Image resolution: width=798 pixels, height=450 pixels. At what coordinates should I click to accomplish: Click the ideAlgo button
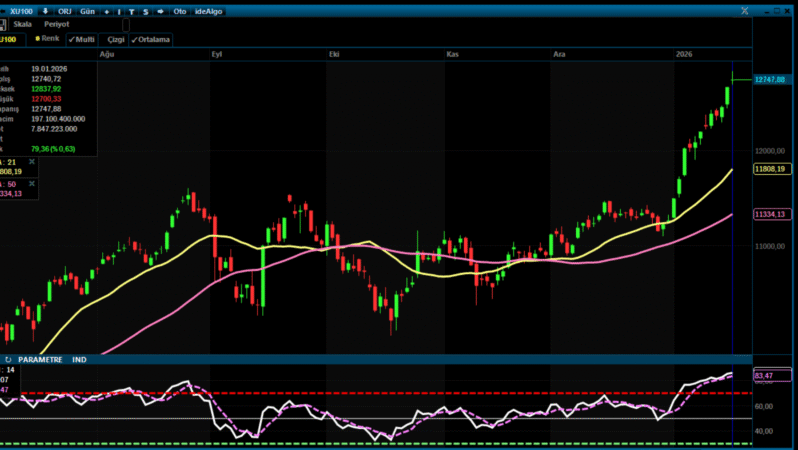(209, 11)
